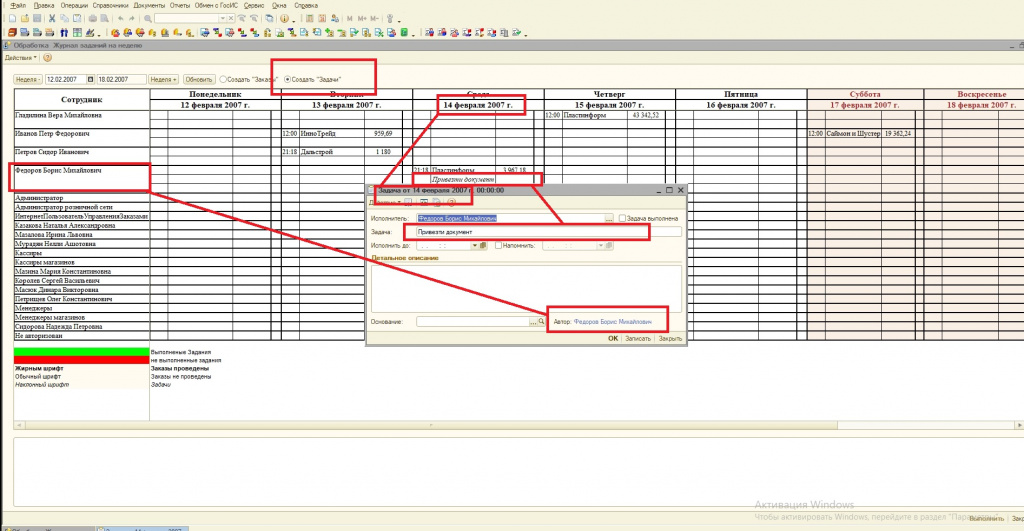Open the Calculator icon in toolbar
The height and width of the screenshot is (531, 1024).
[310, 18]
